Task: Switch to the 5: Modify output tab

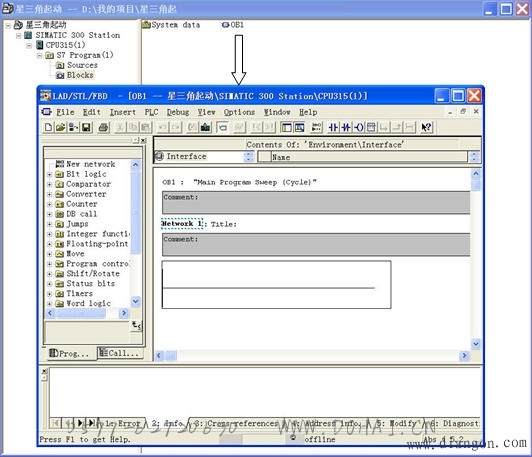Action: click(399, 423)
